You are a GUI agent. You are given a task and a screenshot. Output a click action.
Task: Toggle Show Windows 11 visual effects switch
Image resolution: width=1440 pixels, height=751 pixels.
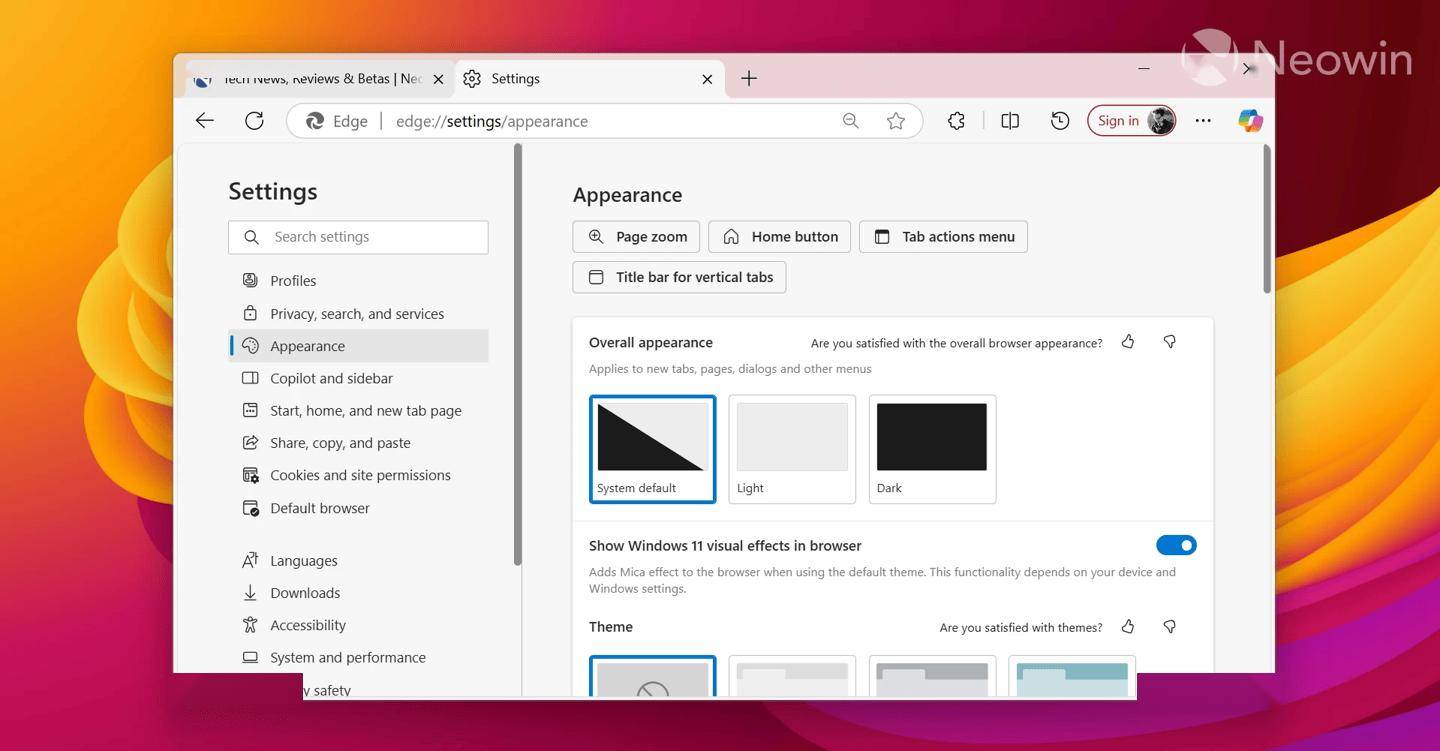pyautogui.click(x=1176, y=545)
